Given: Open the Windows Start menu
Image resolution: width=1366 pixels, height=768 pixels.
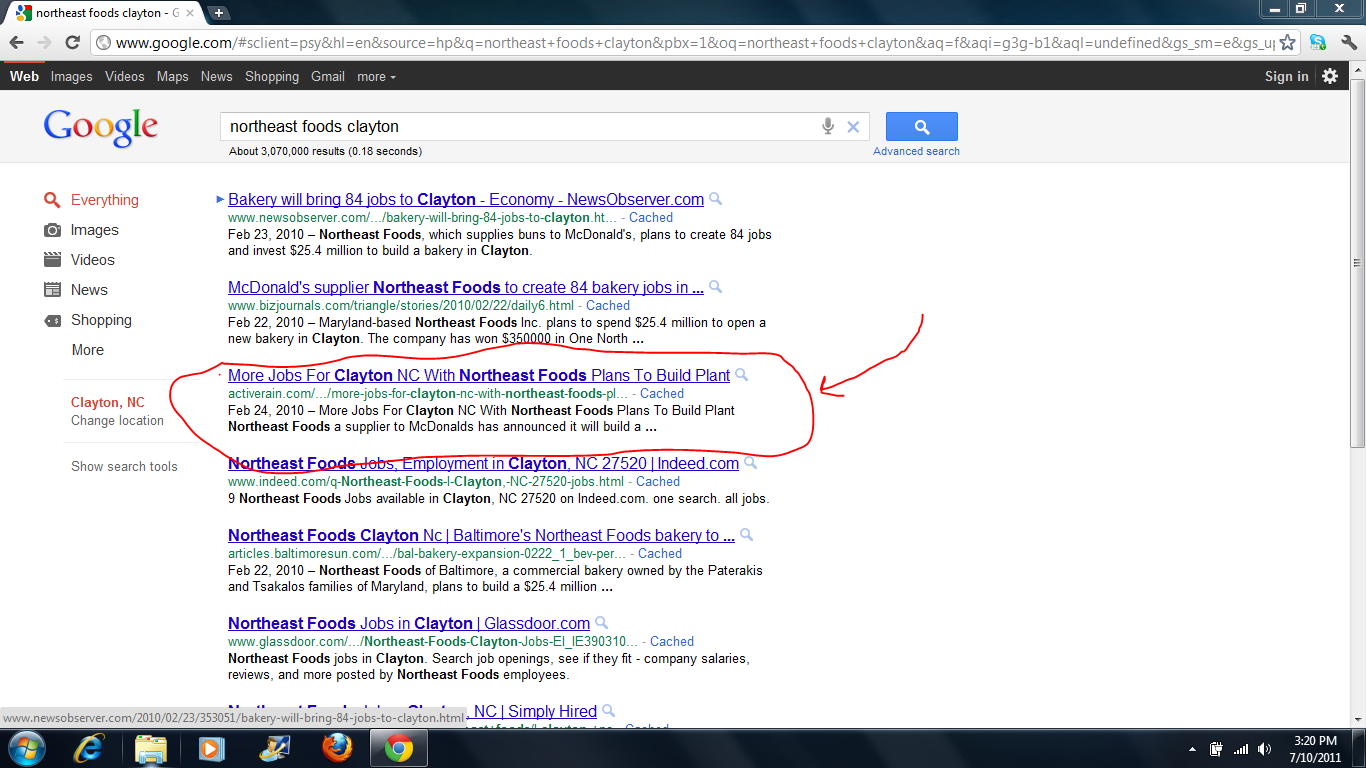Looking at the screenshot, I should (x=25, y=748).
